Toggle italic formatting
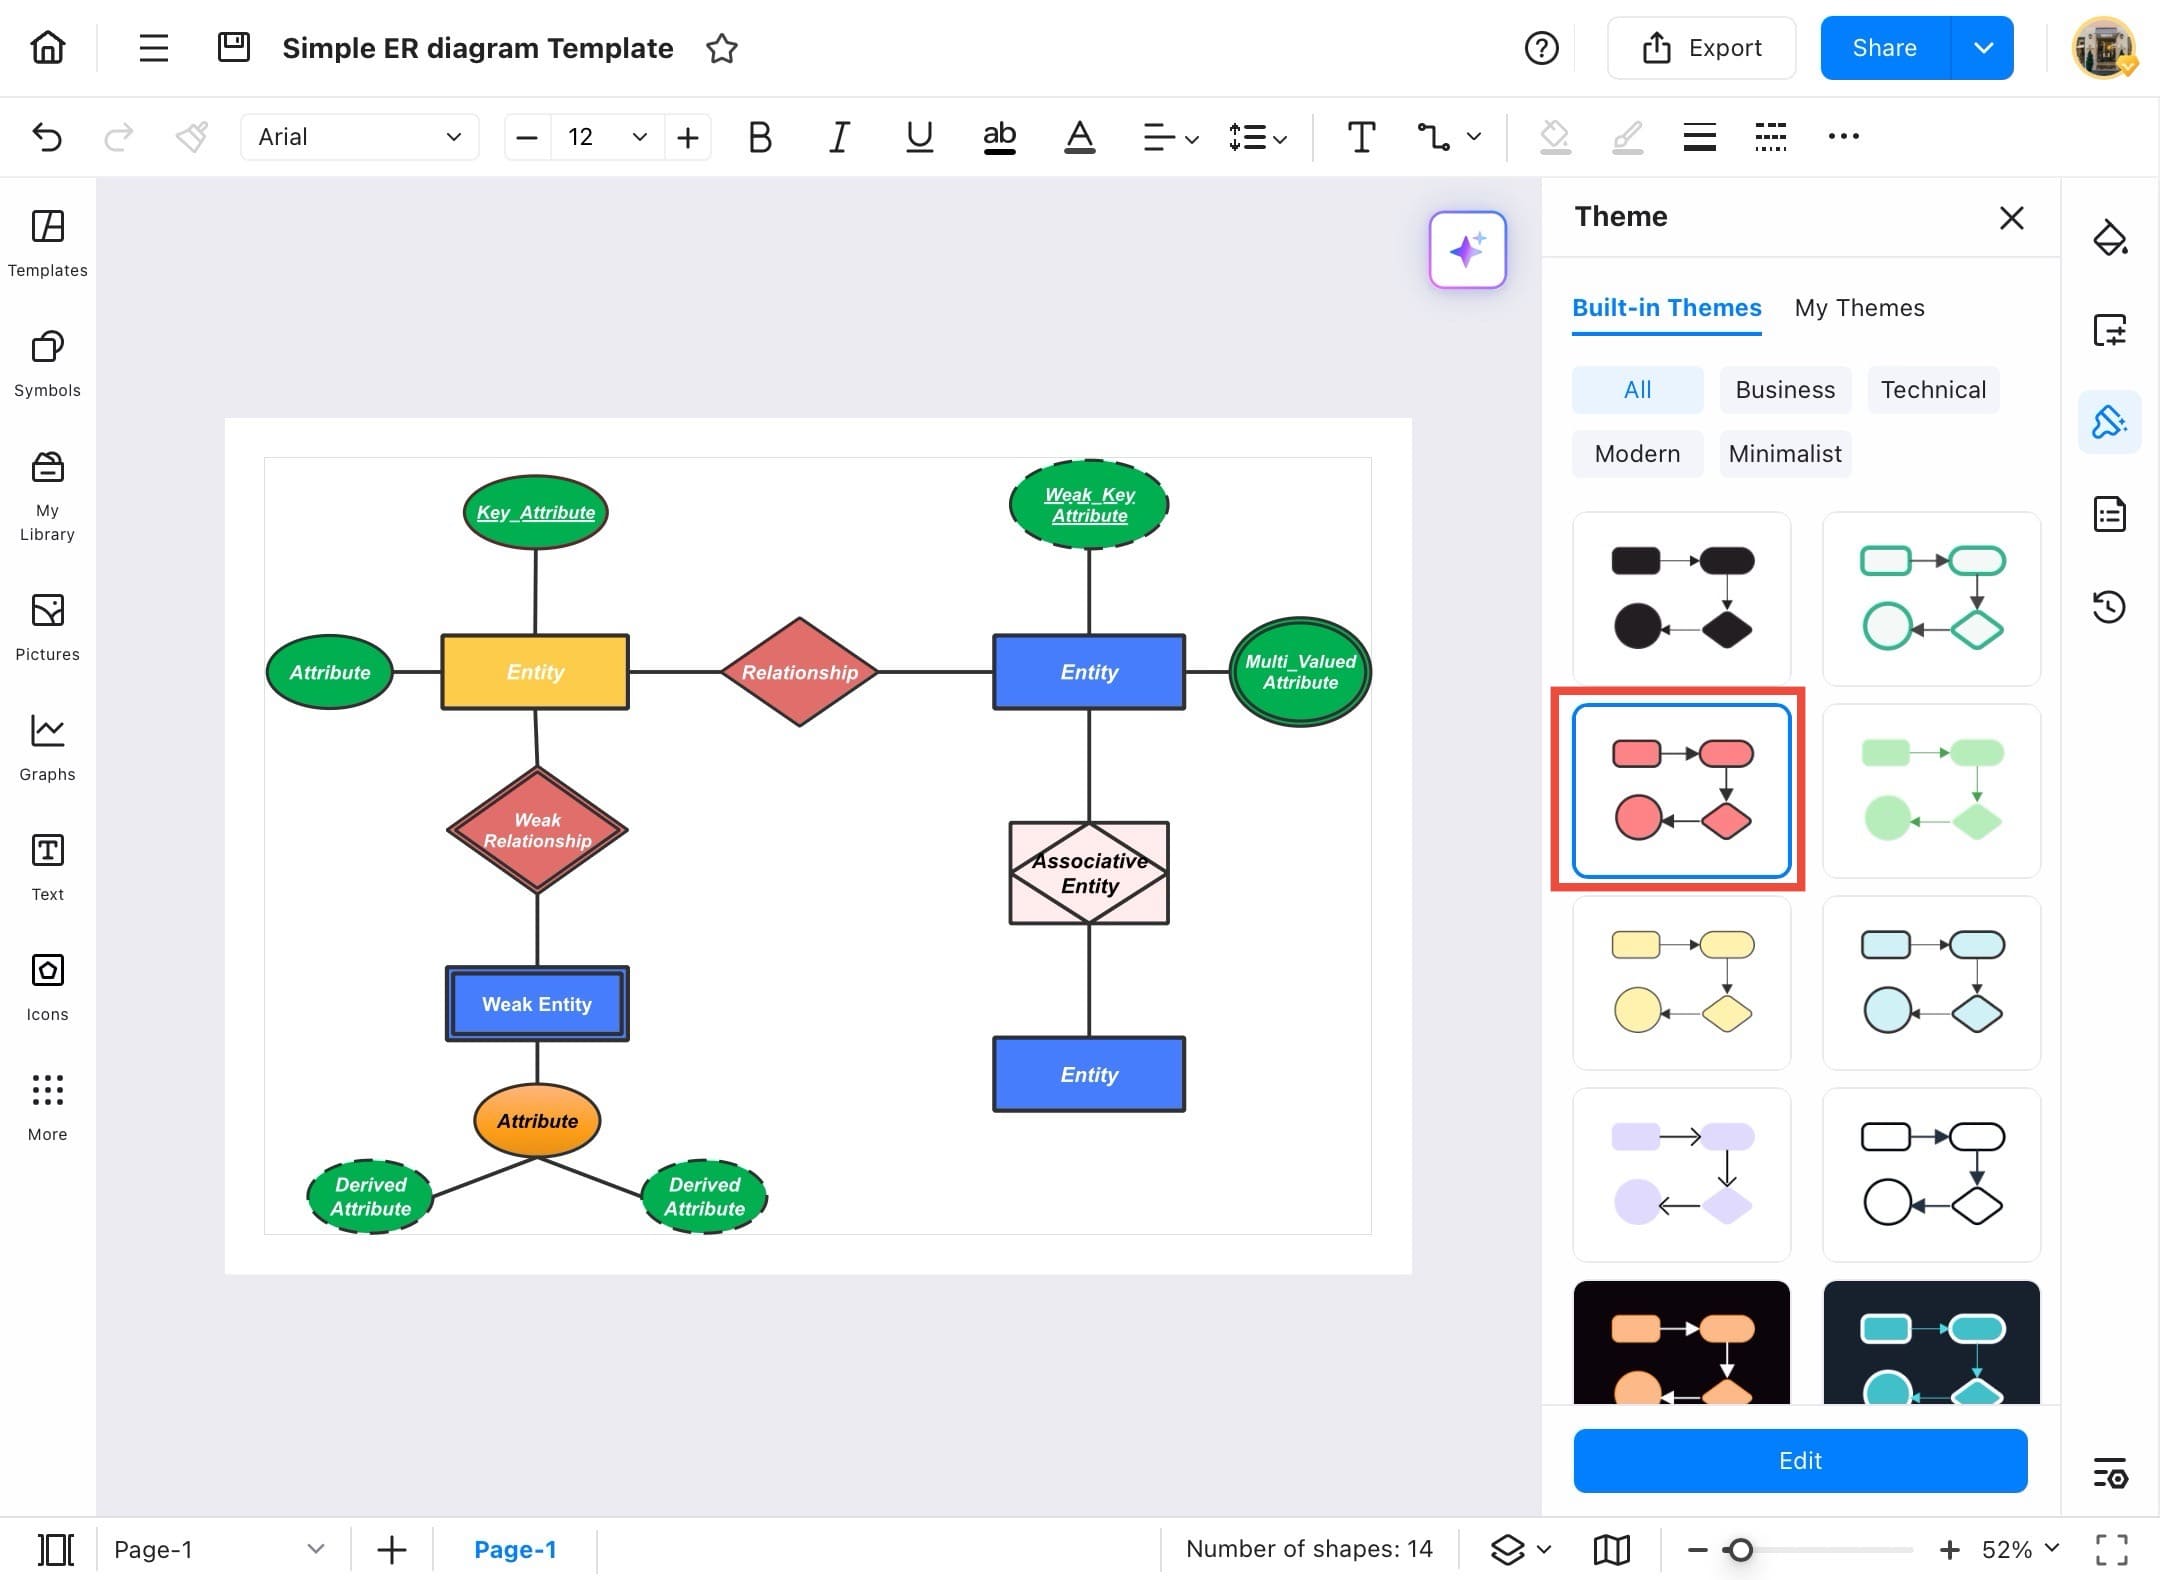The width and height of the screenshot is (2160, 1580). [x=839, y=137]
